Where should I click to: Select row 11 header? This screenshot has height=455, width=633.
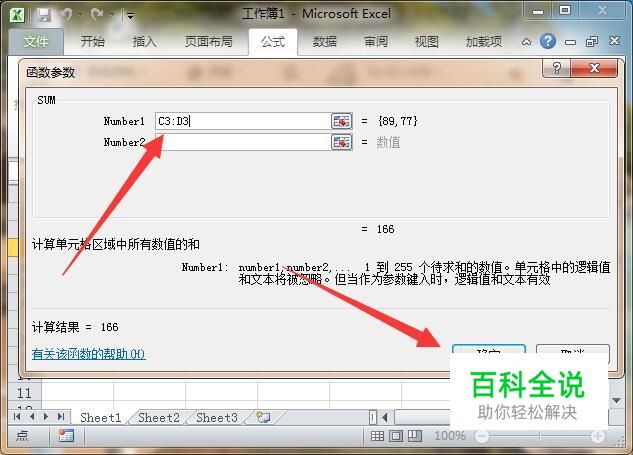click(24, 393)
